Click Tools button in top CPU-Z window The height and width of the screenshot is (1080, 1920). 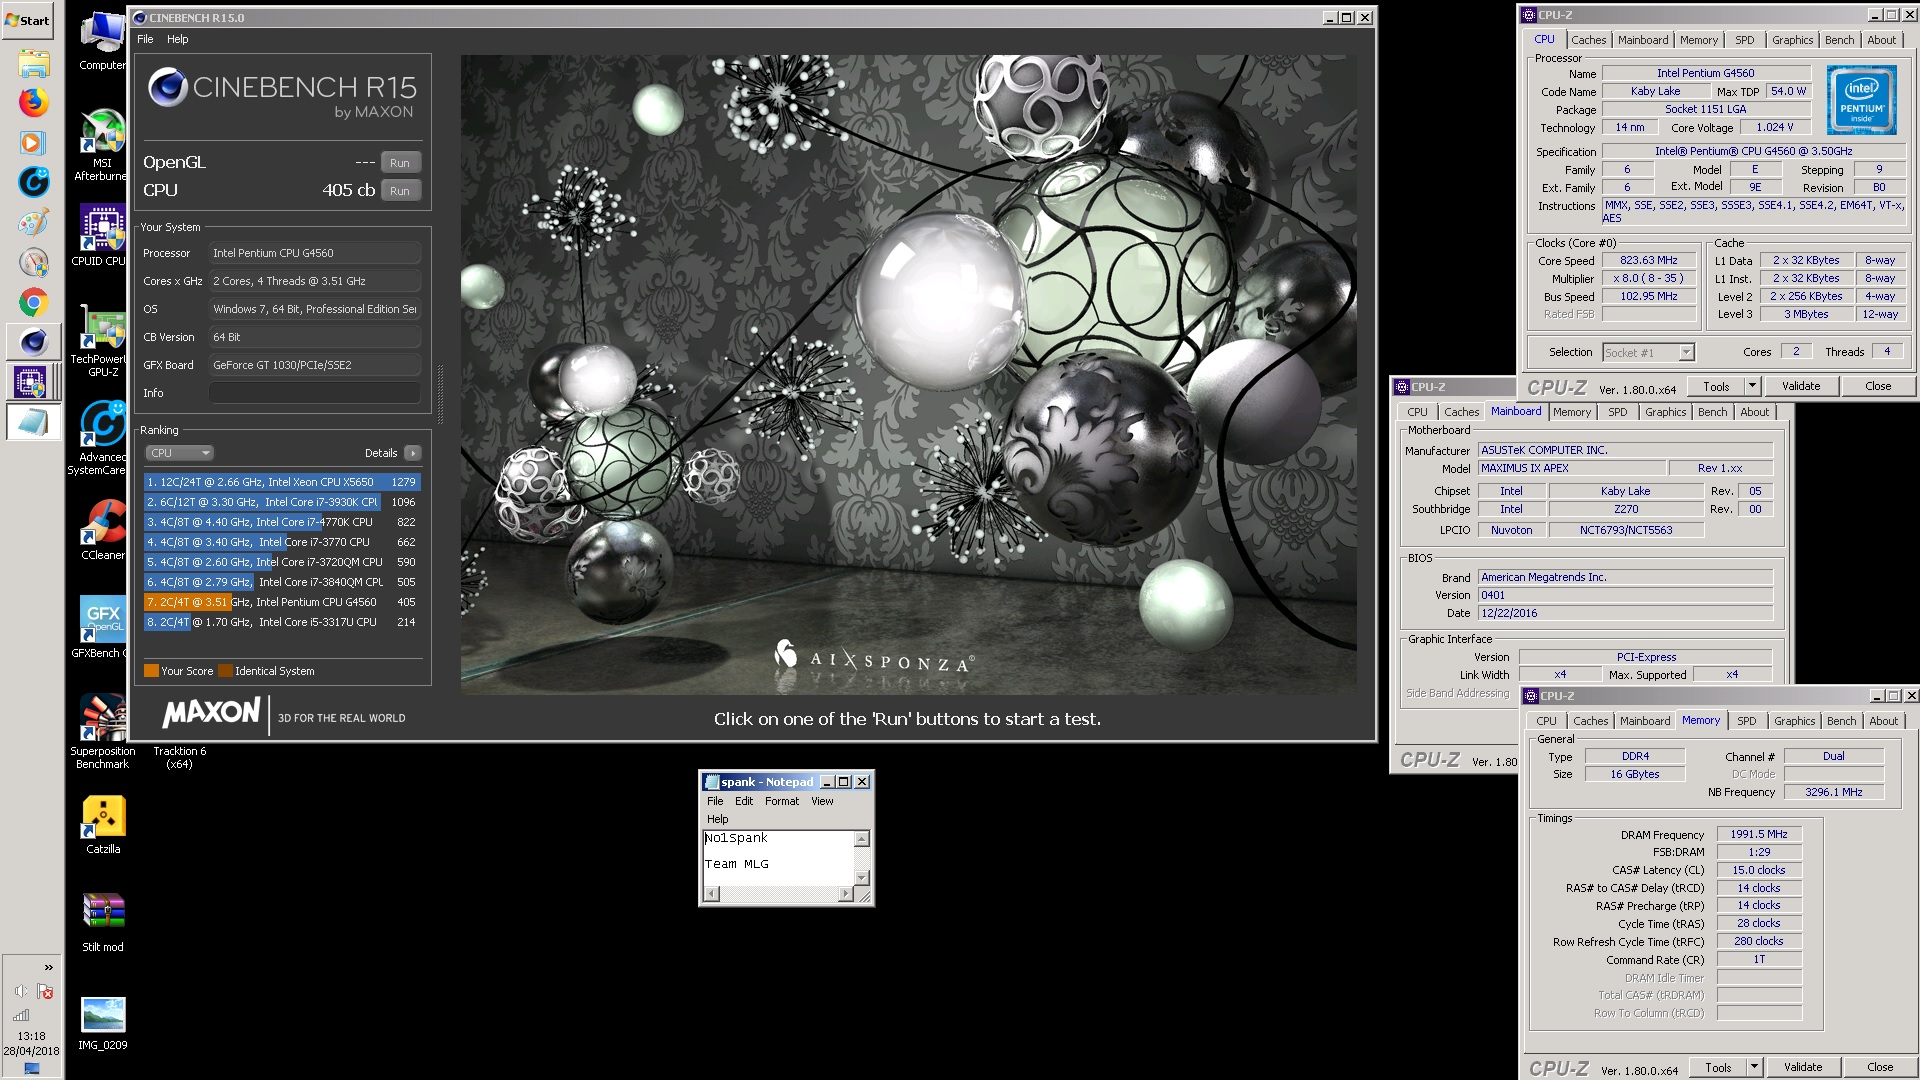coord(1716,386)
